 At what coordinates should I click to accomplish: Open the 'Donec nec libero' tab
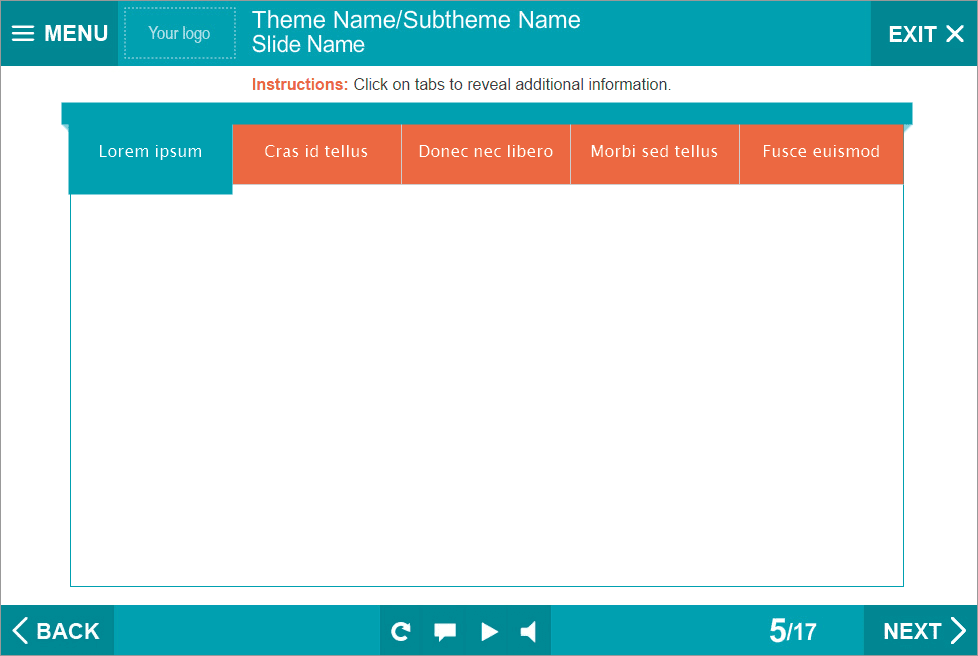click(x=485, y=153)
